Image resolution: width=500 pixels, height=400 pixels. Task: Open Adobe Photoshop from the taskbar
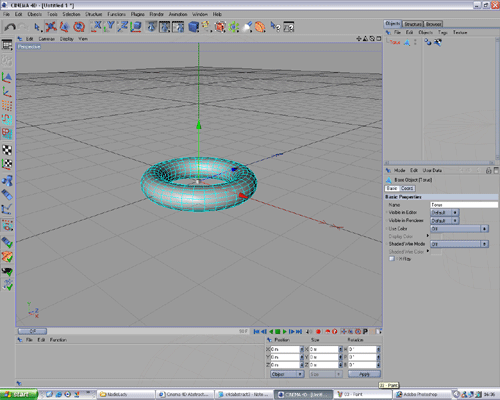click(x=420, y=394)
